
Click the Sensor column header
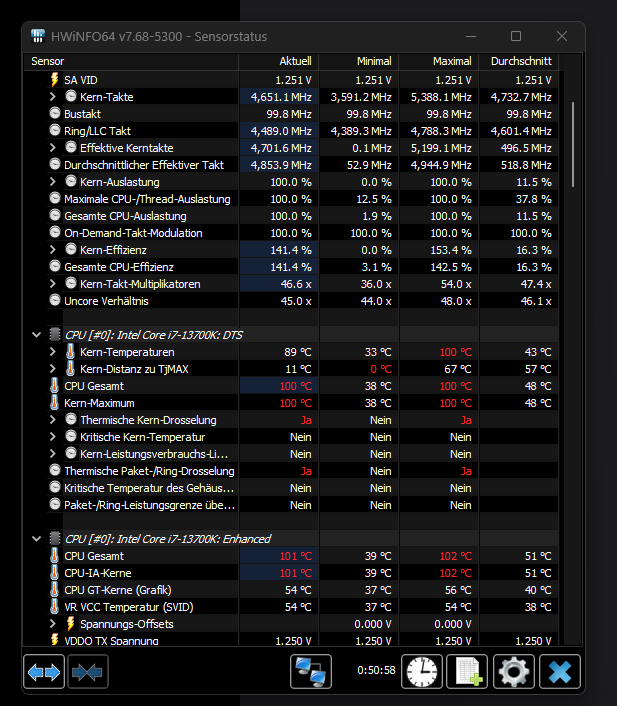click(131, 61)
